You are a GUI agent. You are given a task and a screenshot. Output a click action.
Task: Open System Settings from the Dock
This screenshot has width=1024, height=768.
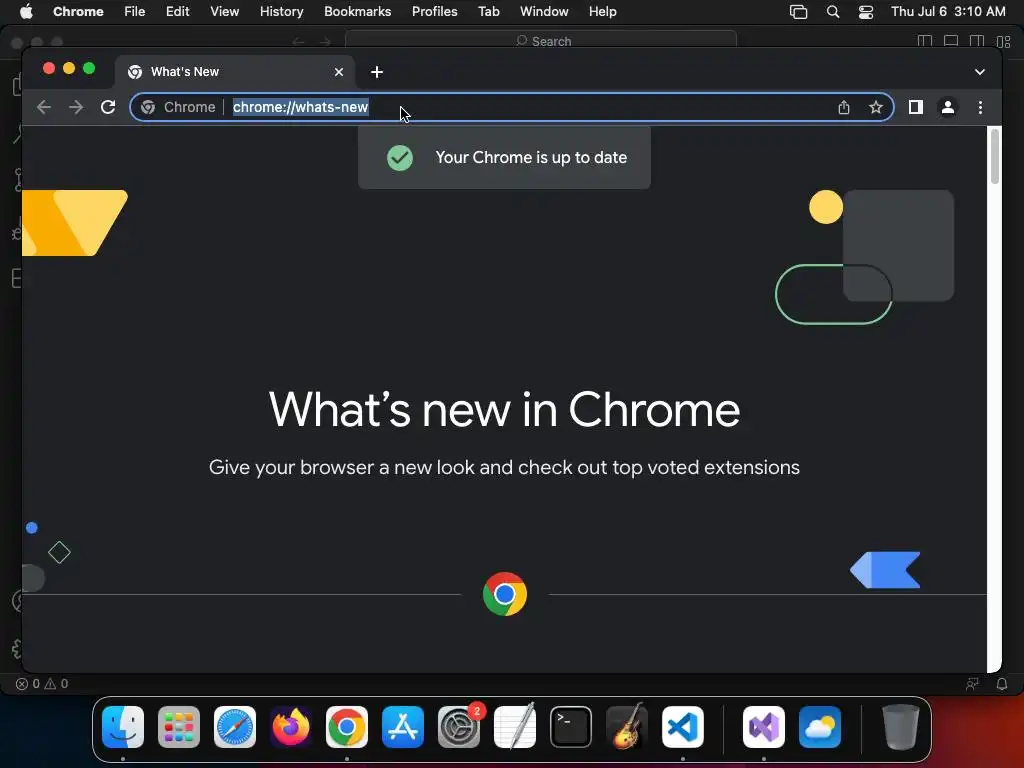(459, 727)
